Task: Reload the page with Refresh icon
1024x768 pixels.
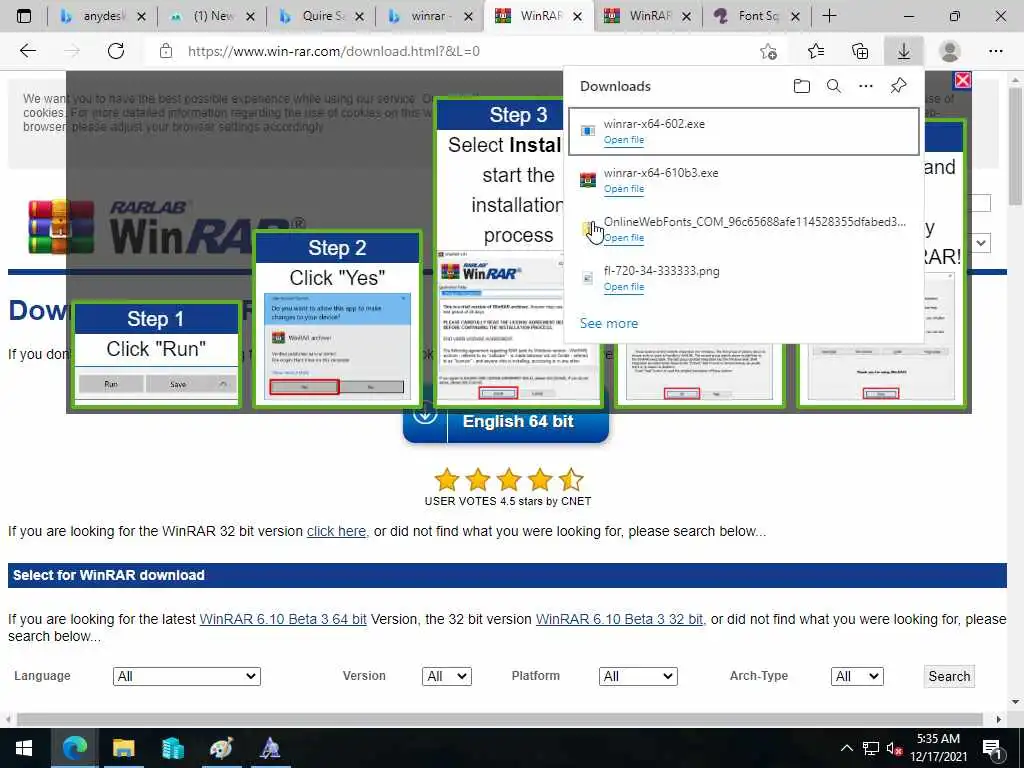Action: [x=116, y=51]
